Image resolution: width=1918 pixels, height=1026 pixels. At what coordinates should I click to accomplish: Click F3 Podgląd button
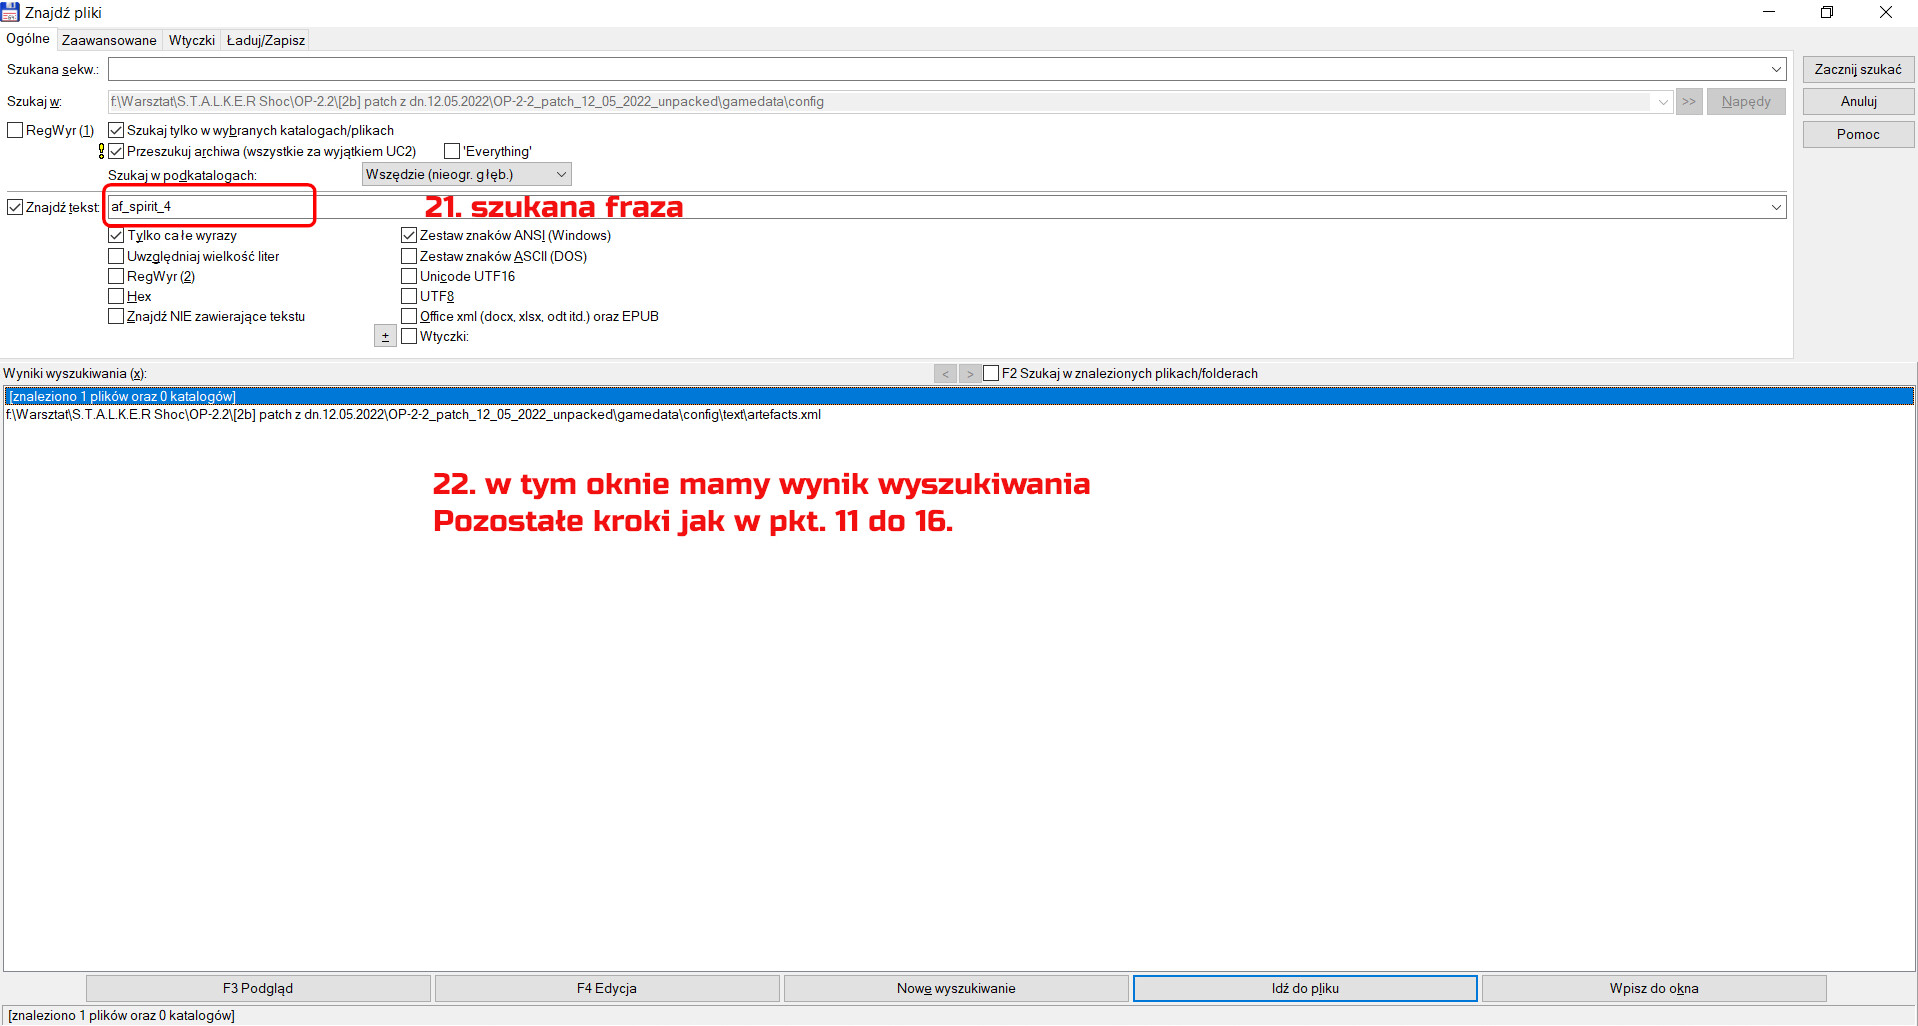coord(258,988)
